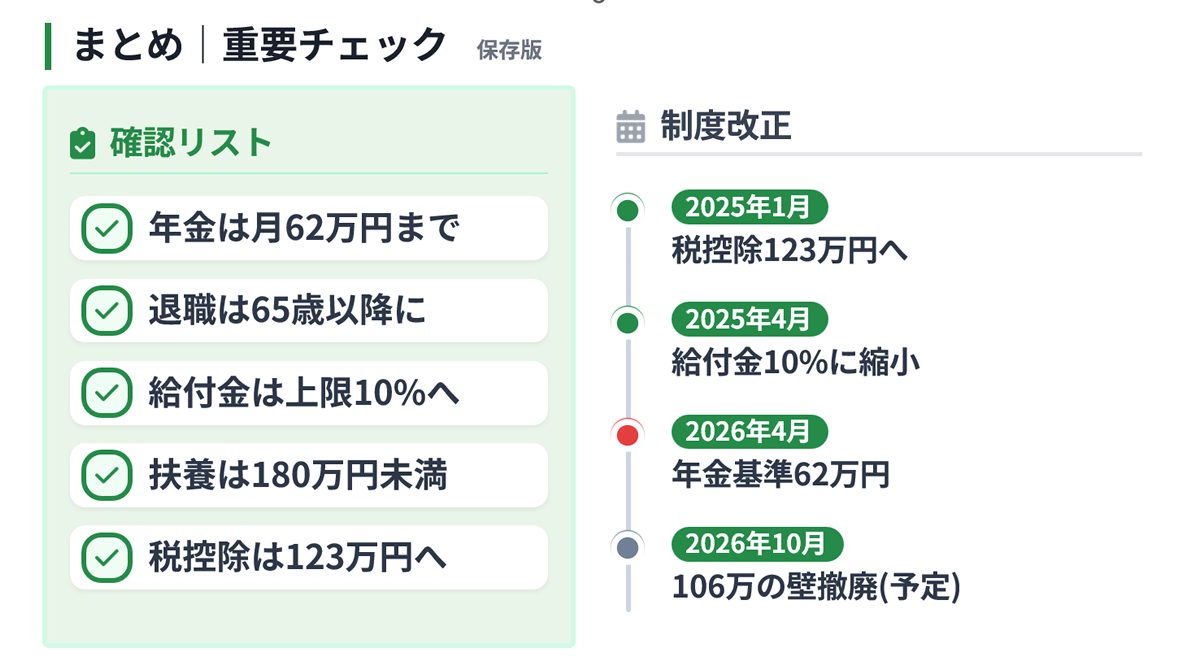
Task: Click the red 2026年4月 timeline dot
Action: pyautogui.click(x=628, y=434)
